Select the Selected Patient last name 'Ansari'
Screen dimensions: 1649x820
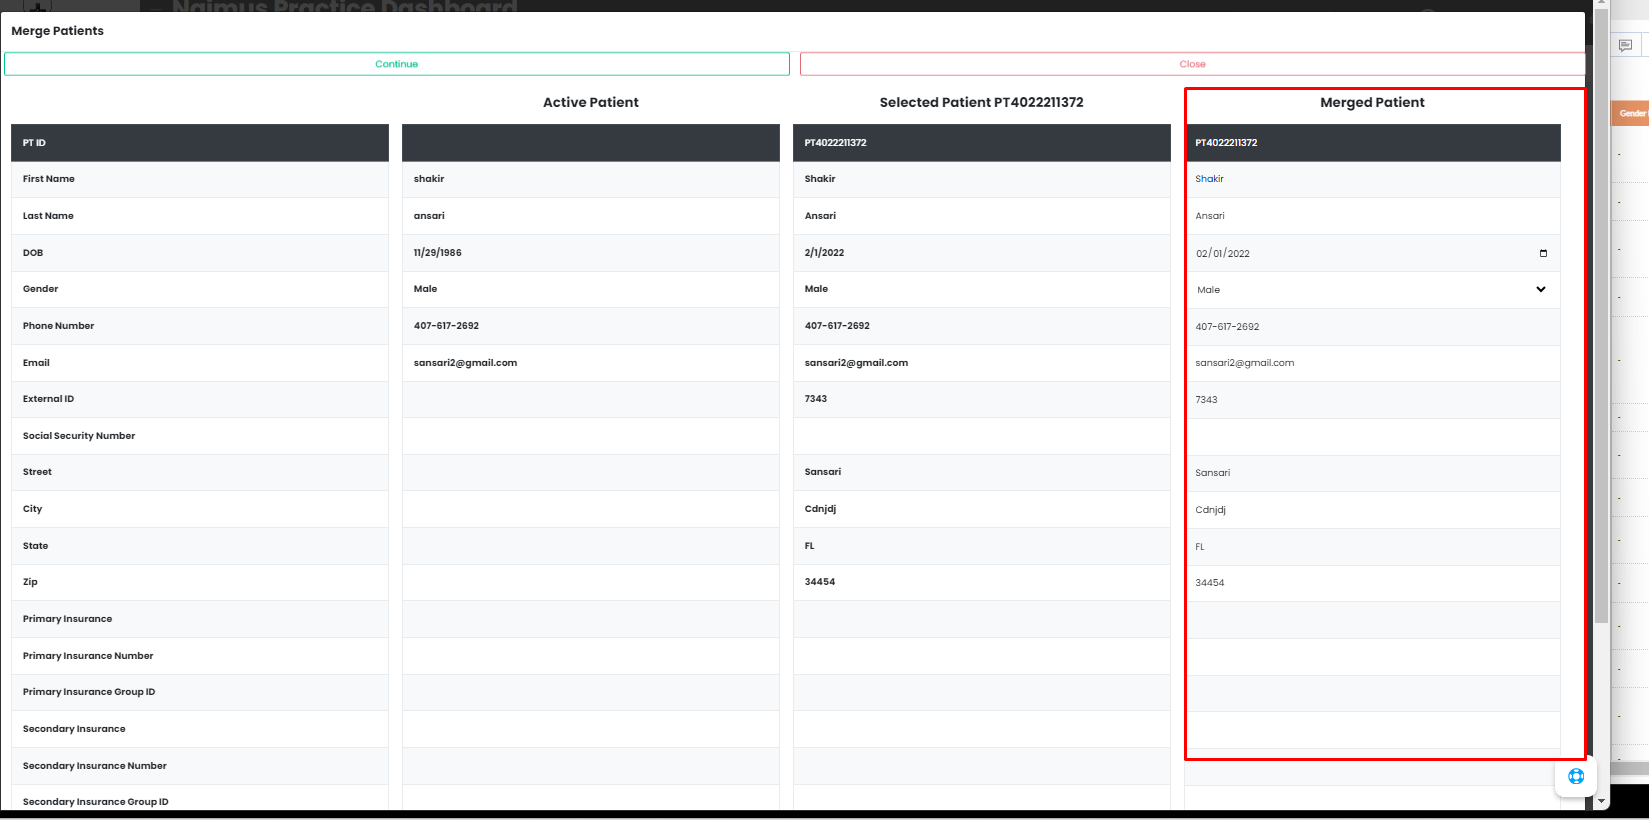[820, 216]
